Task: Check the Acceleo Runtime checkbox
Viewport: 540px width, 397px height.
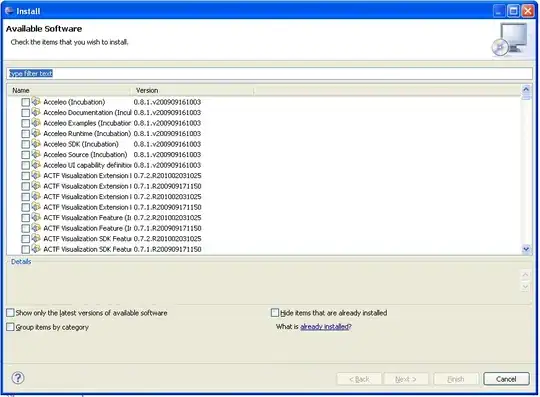Action: tap(25, 134)
